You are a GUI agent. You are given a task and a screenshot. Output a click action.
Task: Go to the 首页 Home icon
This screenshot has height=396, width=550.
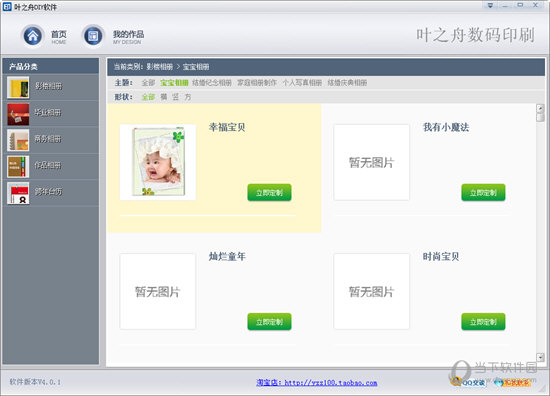point(33,36)
